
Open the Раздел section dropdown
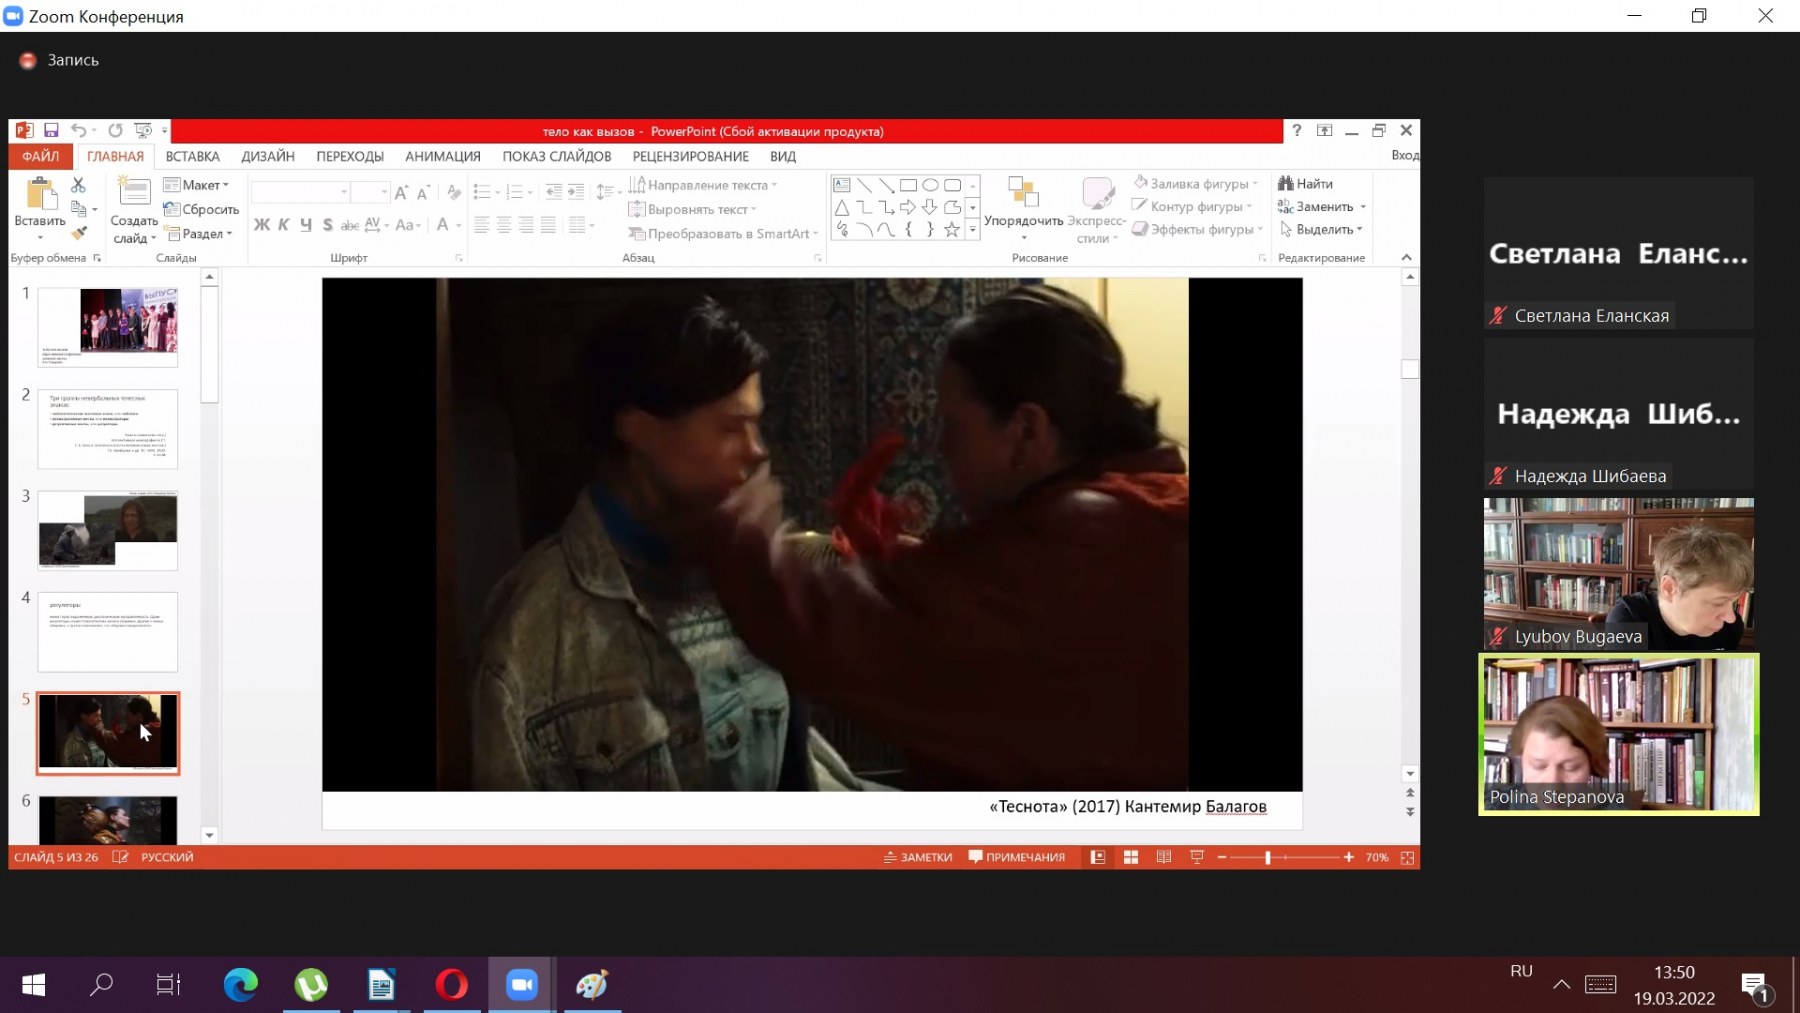(x=199, y=233)
